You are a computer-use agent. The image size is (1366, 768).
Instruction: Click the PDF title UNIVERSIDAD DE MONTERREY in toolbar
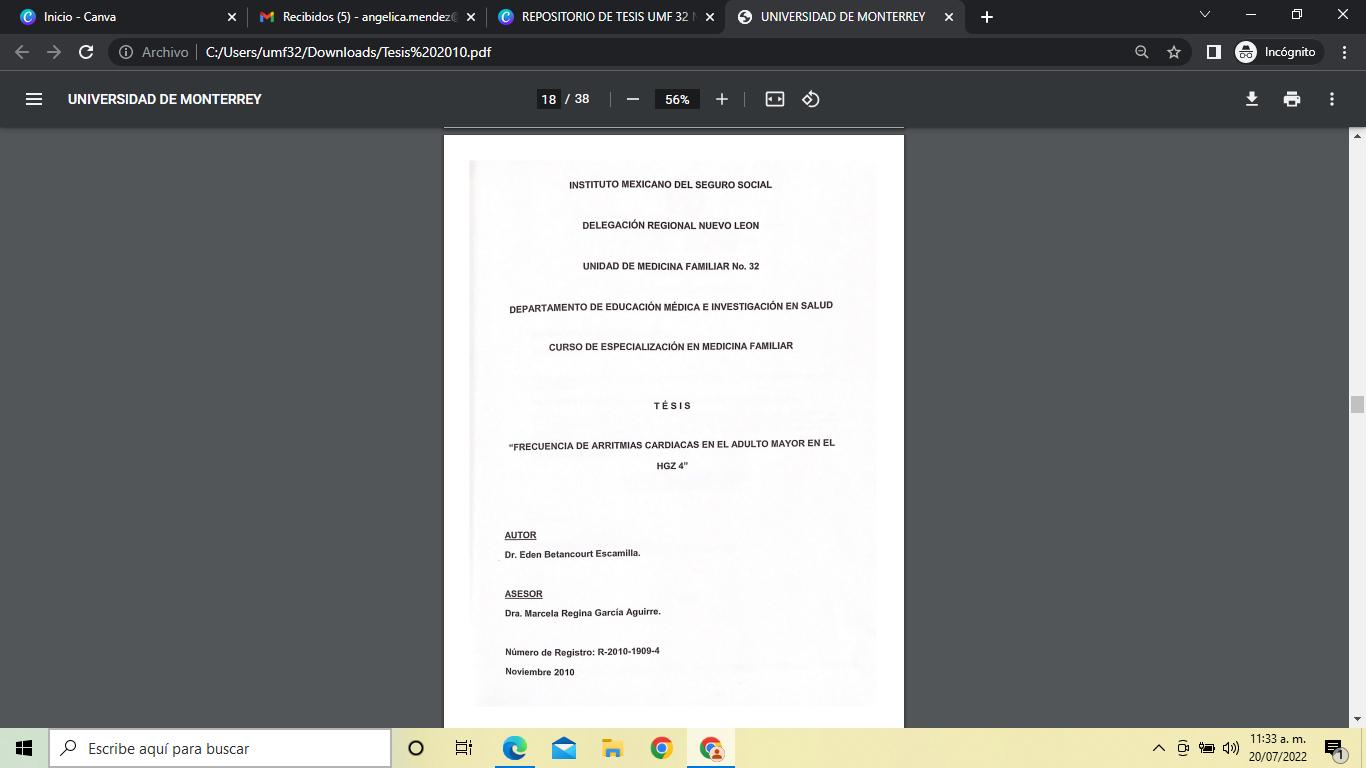[x=165, y=99]
